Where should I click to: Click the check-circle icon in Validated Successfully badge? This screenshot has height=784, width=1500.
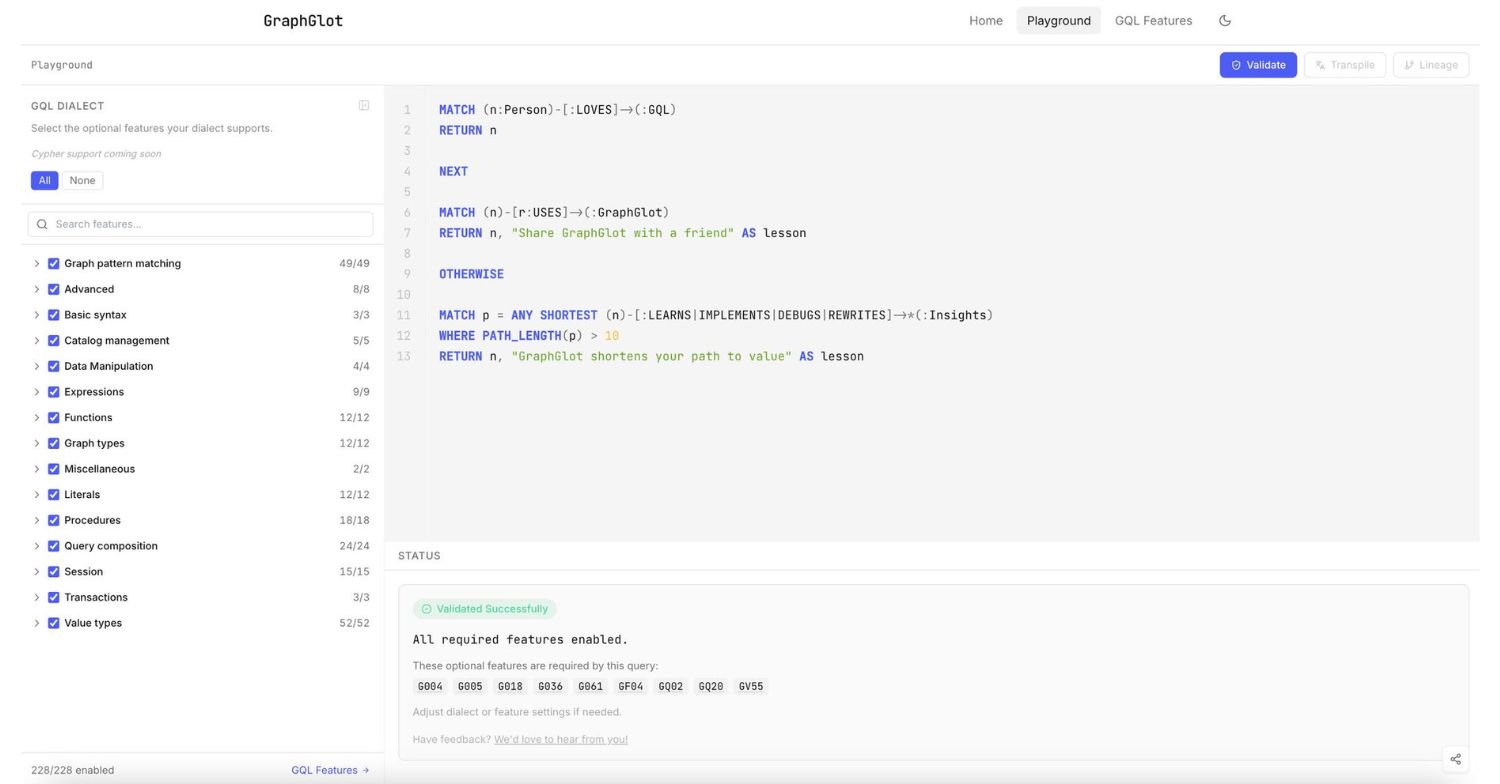coord(427,609)
